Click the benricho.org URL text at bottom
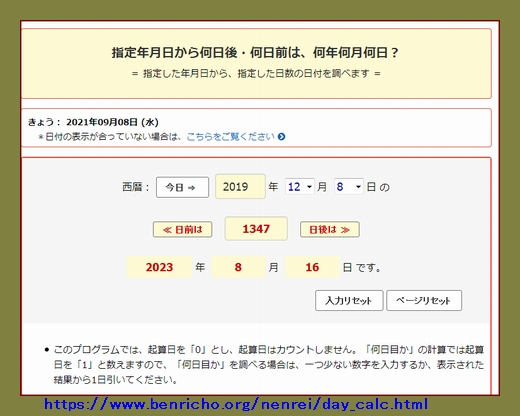Screen dimensions: 520x416 point(236,404)
